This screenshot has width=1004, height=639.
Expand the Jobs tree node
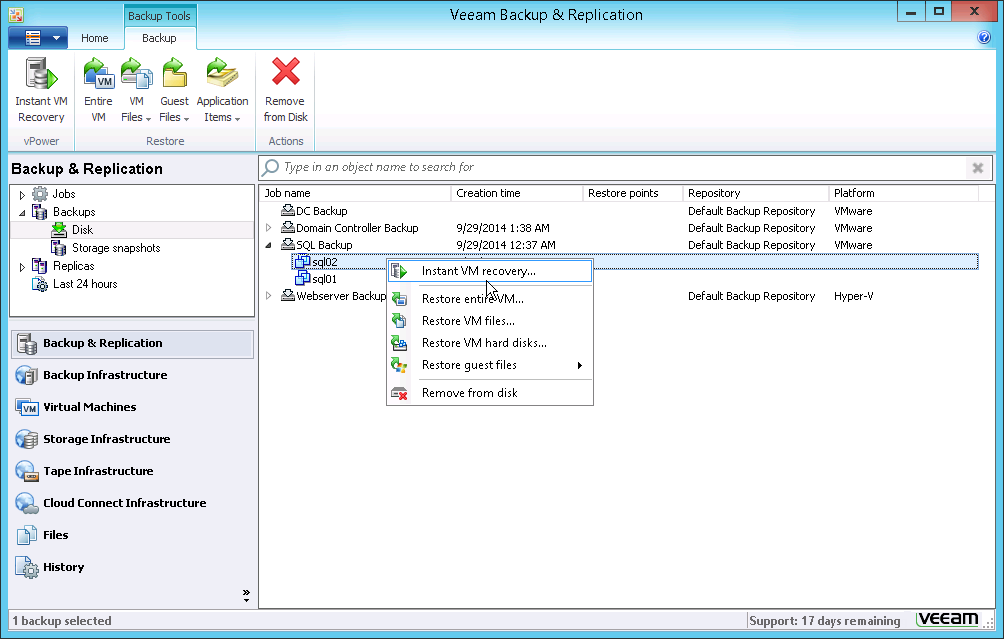22,195
